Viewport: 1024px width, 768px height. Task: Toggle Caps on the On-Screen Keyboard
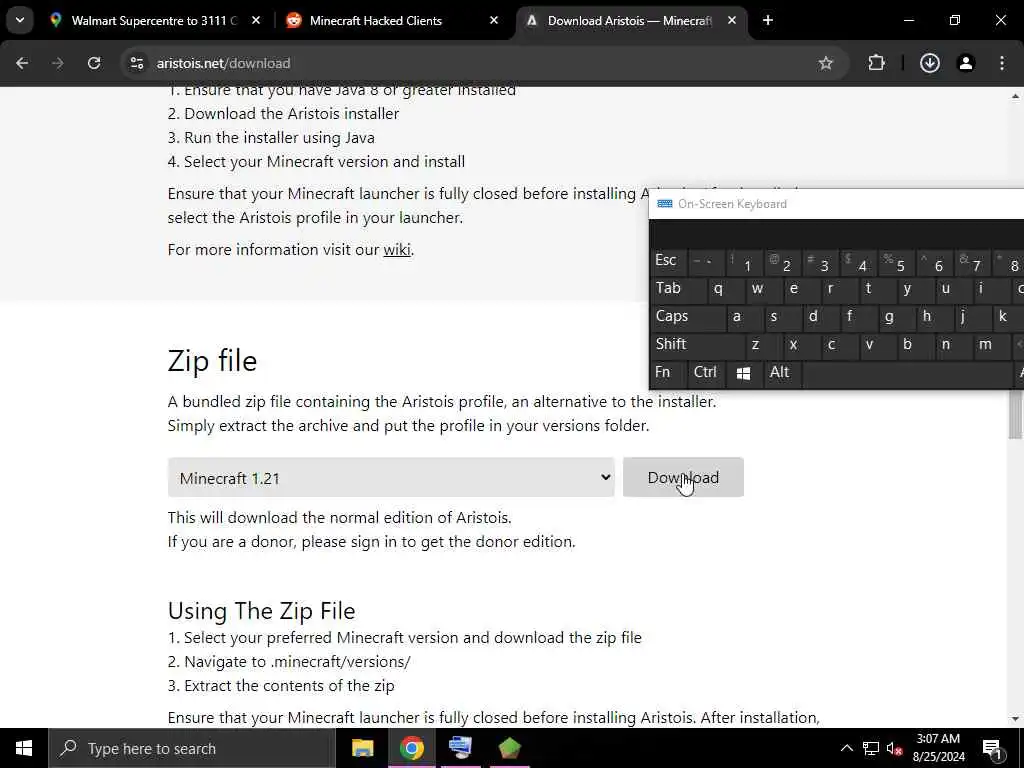click(687, 317)
